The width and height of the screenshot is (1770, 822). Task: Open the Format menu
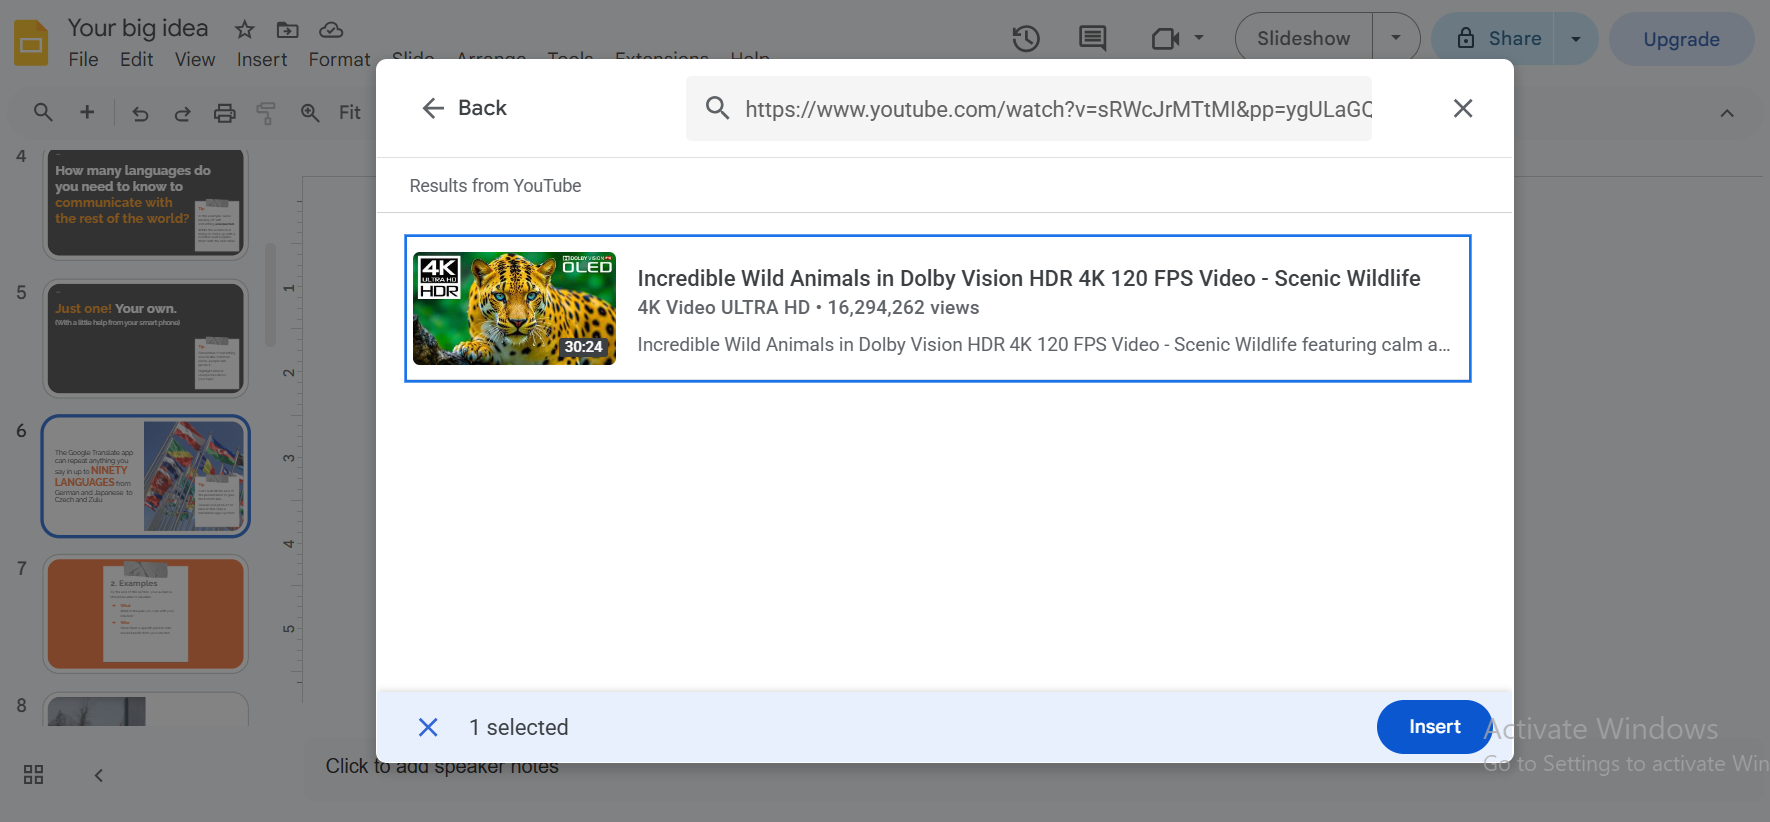pyautogui.click(x=339, y=59)
